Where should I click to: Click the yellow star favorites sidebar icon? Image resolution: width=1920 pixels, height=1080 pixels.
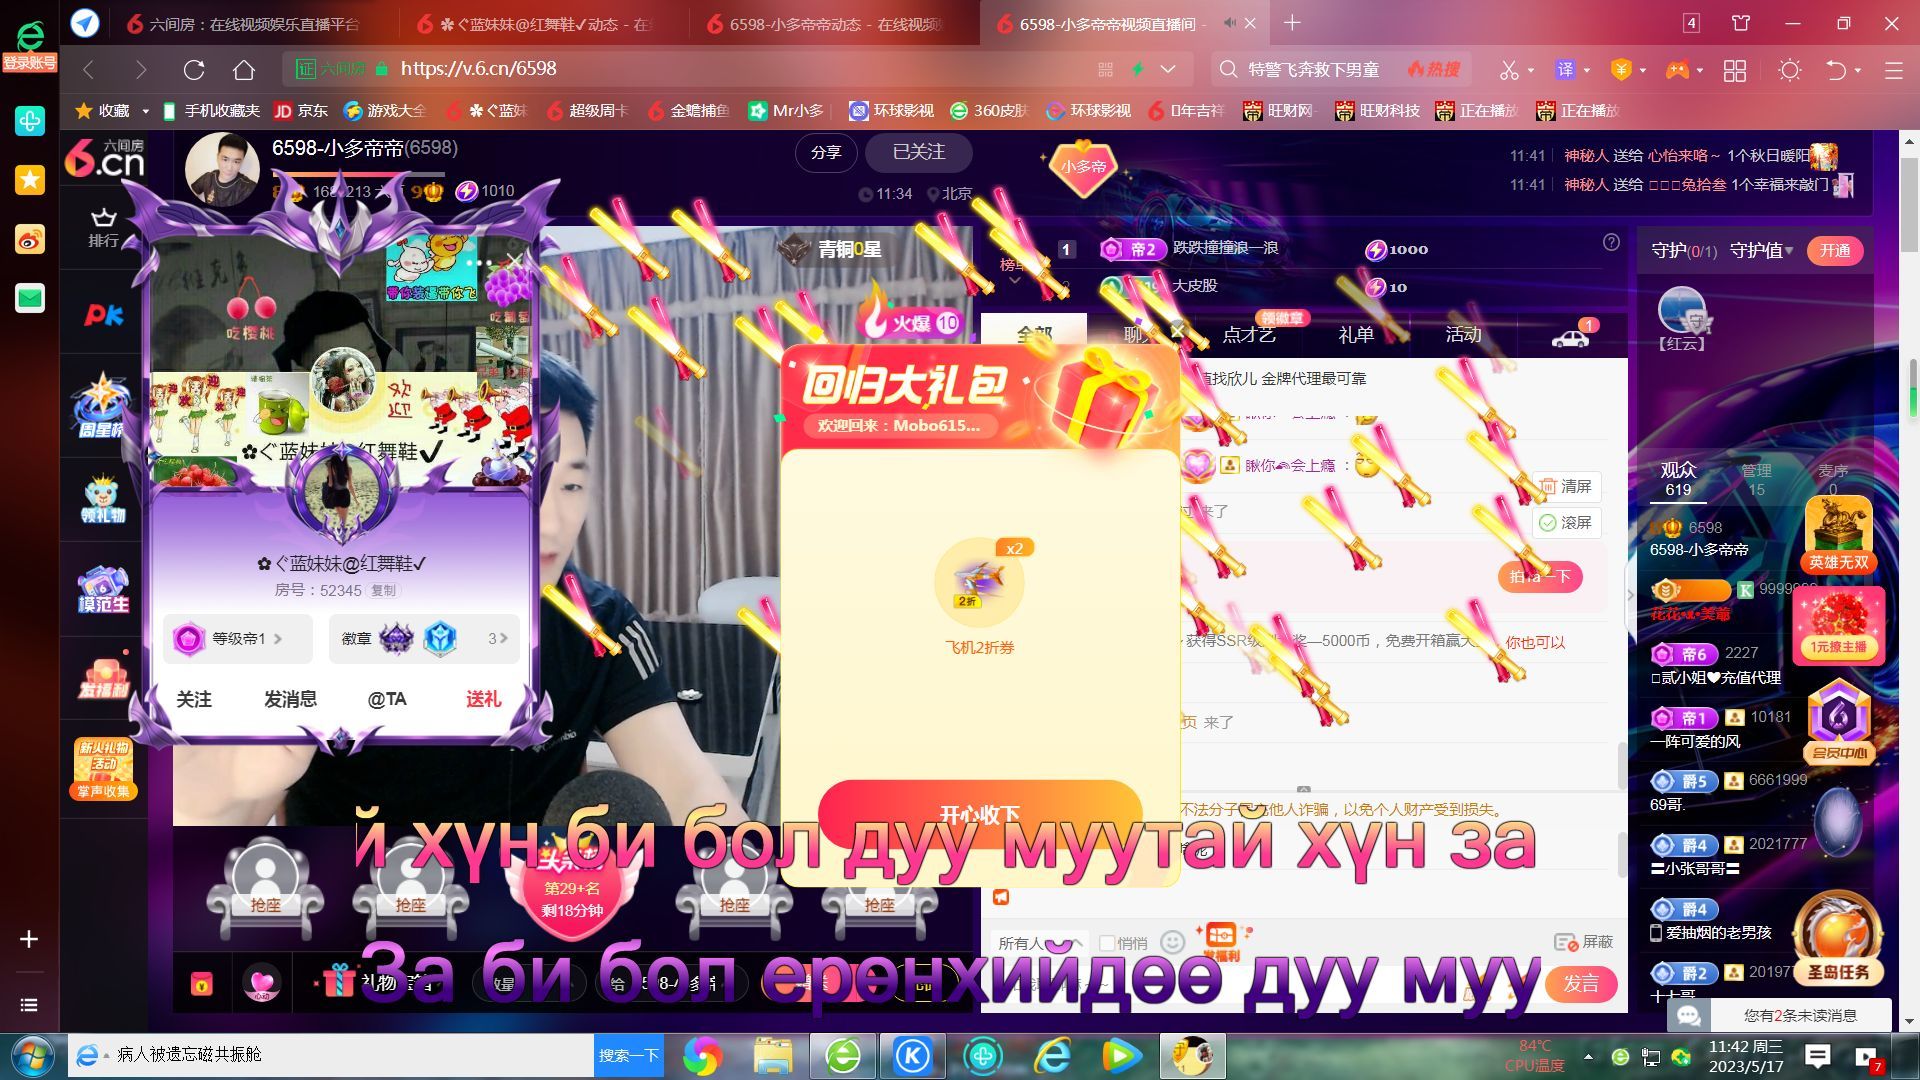(30, 180)
